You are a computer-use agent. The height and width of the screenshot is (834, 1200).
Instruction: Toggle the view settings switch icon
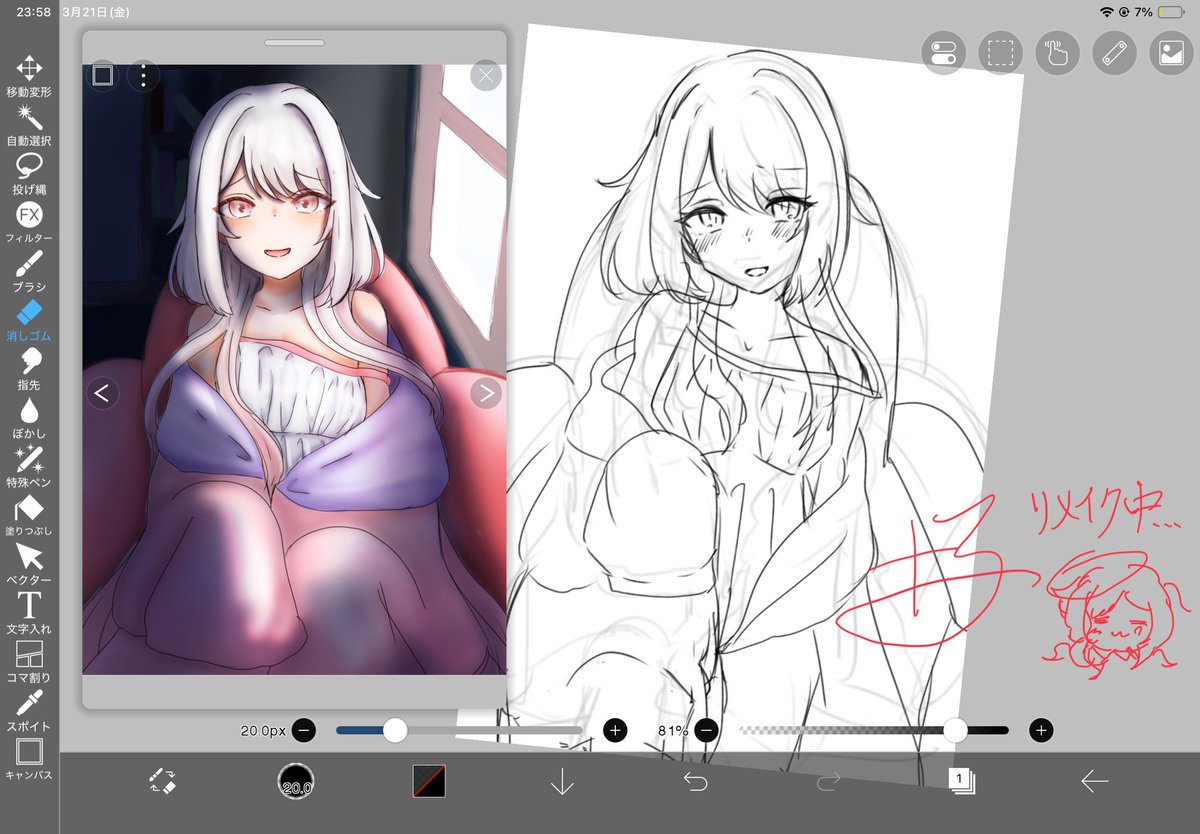point(943,53)
